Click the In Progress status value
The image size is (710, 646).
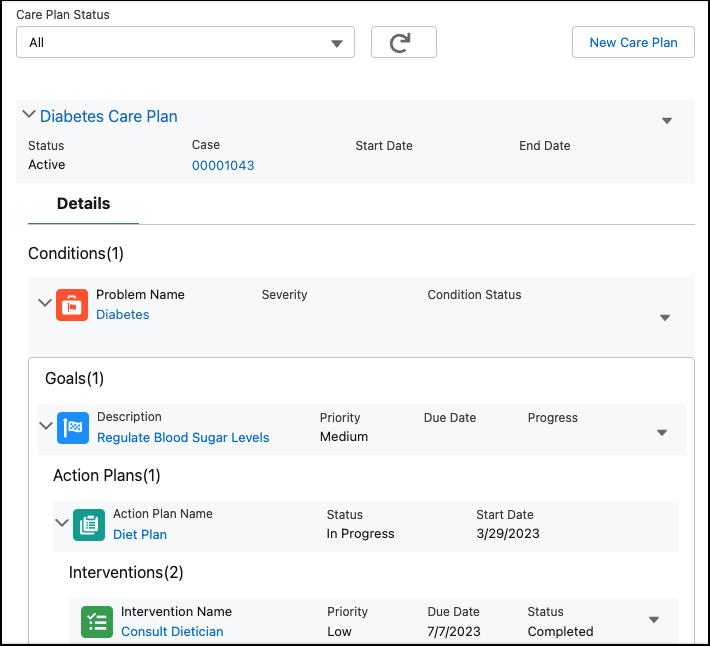click(x=360, y=533)
